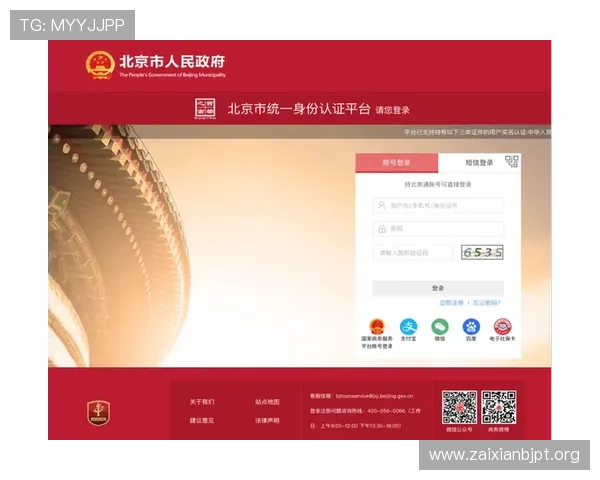Open the 立即注册 link
This screenshot has height=480, width=600.
[x=451, y=303]
